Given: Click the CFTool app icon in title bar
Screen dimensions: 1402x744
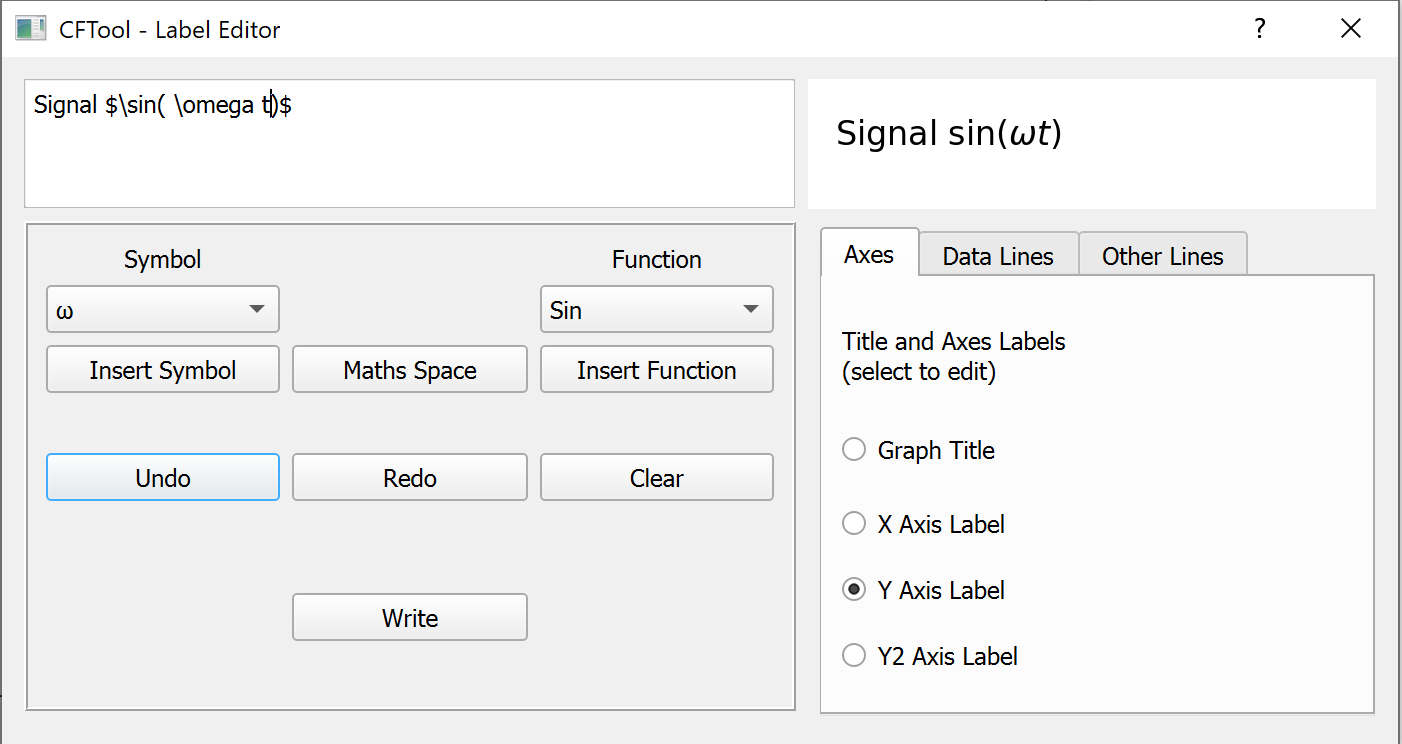Looking at the screenshot, I should (x=30, y=29).
